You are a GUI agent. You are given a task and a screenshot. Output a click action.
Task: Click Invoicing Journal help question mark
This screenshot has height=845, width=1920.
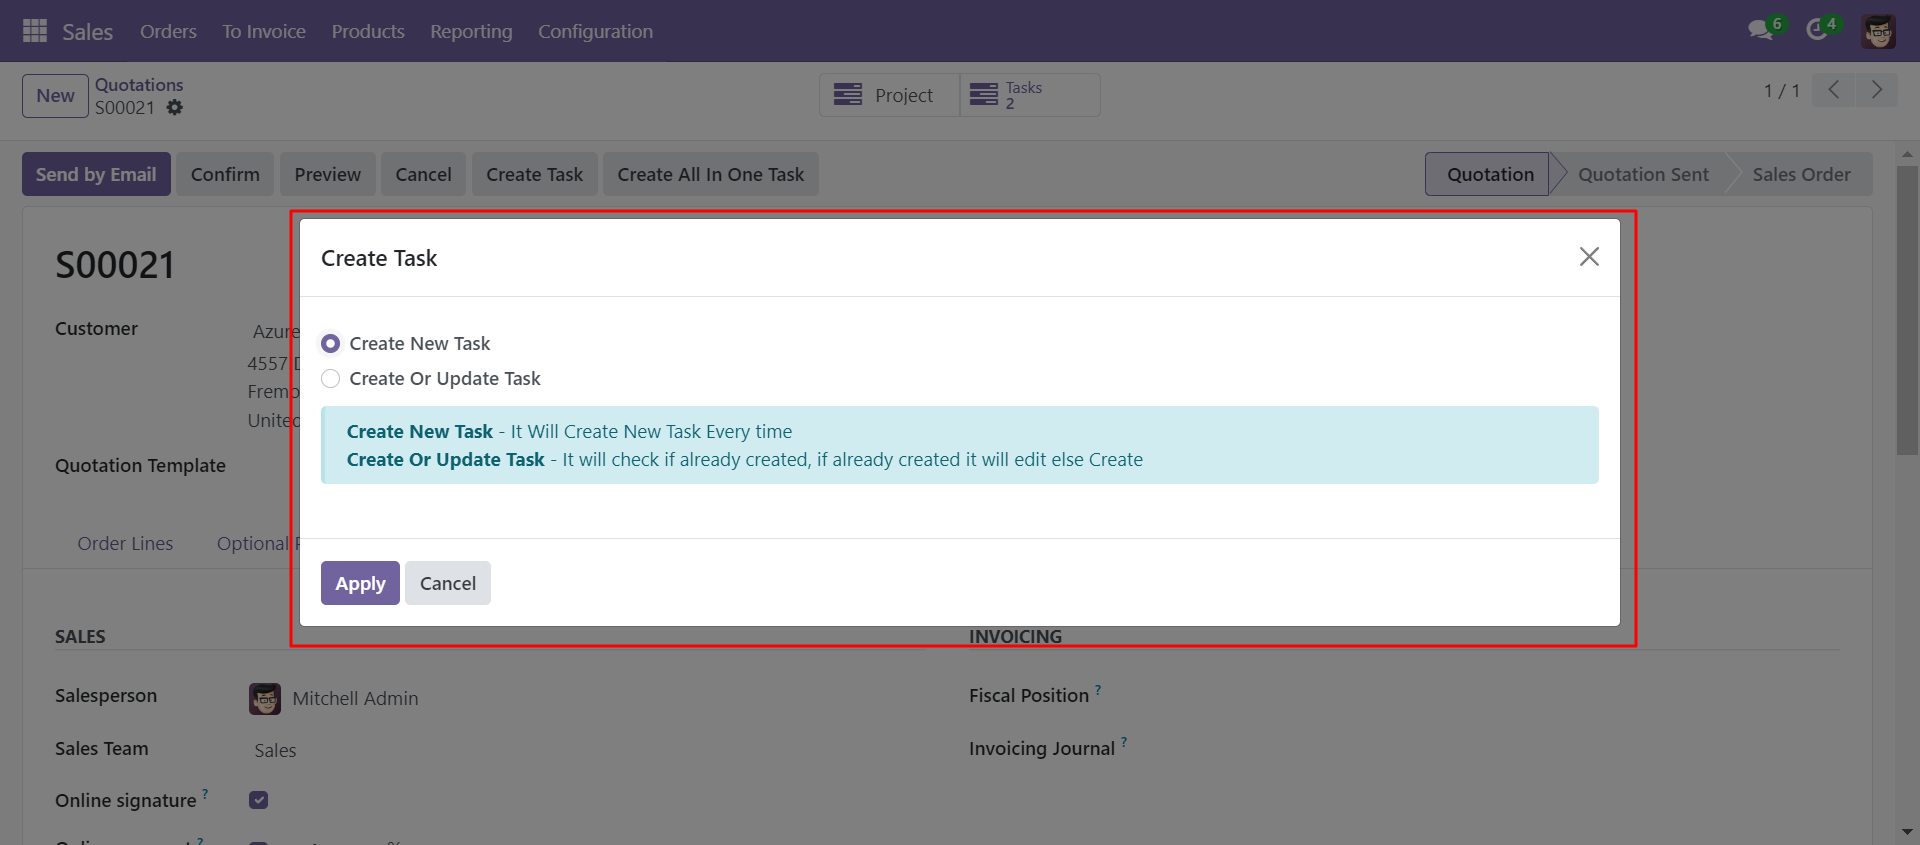(1124, 742)
